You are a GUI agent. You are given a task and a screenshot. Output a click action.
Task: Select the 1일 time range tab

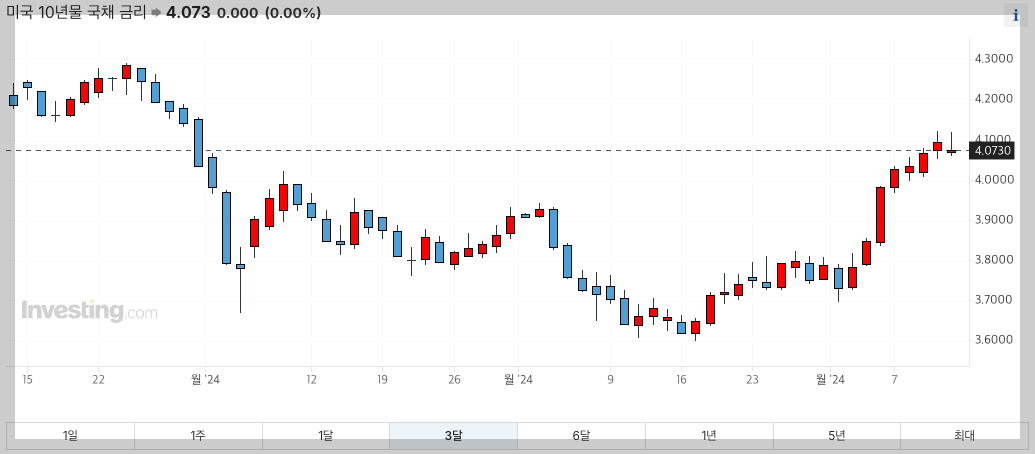click(71, 436)
